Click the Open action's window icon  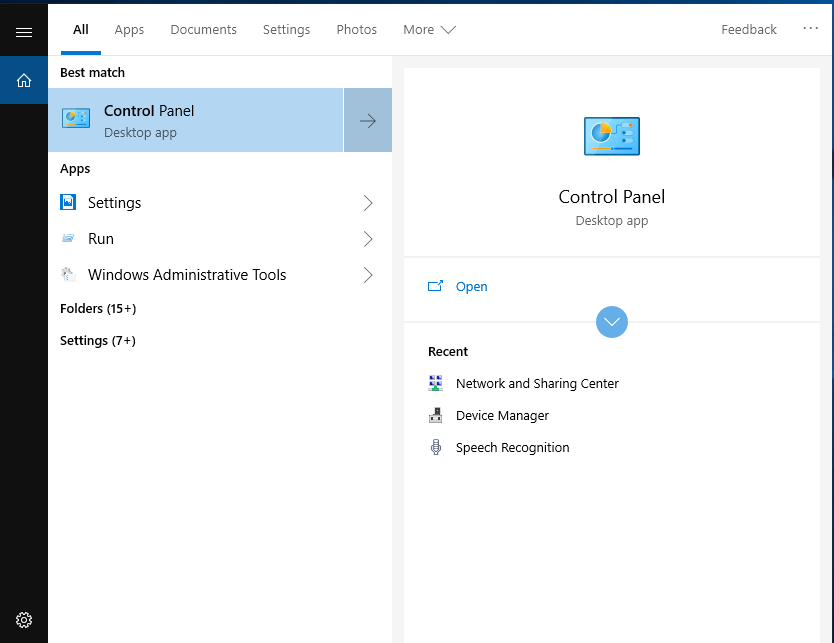point(436,286)
